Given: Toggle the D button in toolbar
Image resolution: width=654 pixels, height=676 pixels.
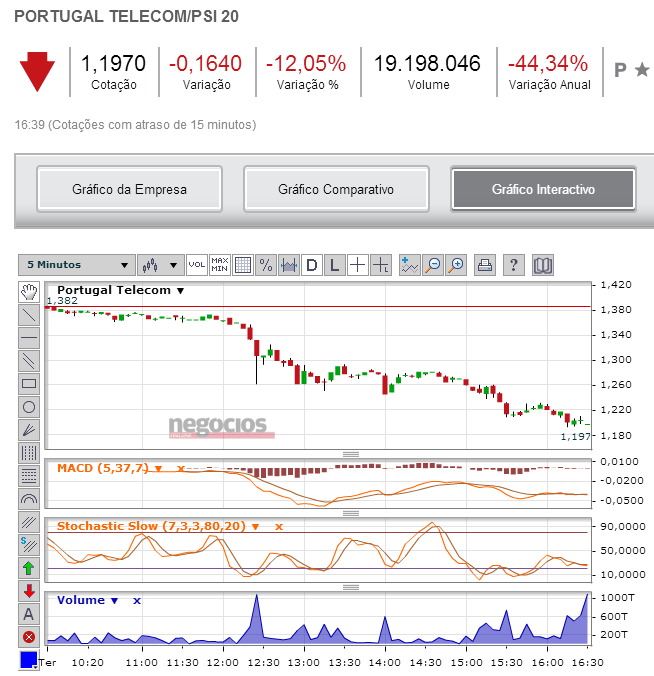Looking at the screenshot, I should pos(312,265).
